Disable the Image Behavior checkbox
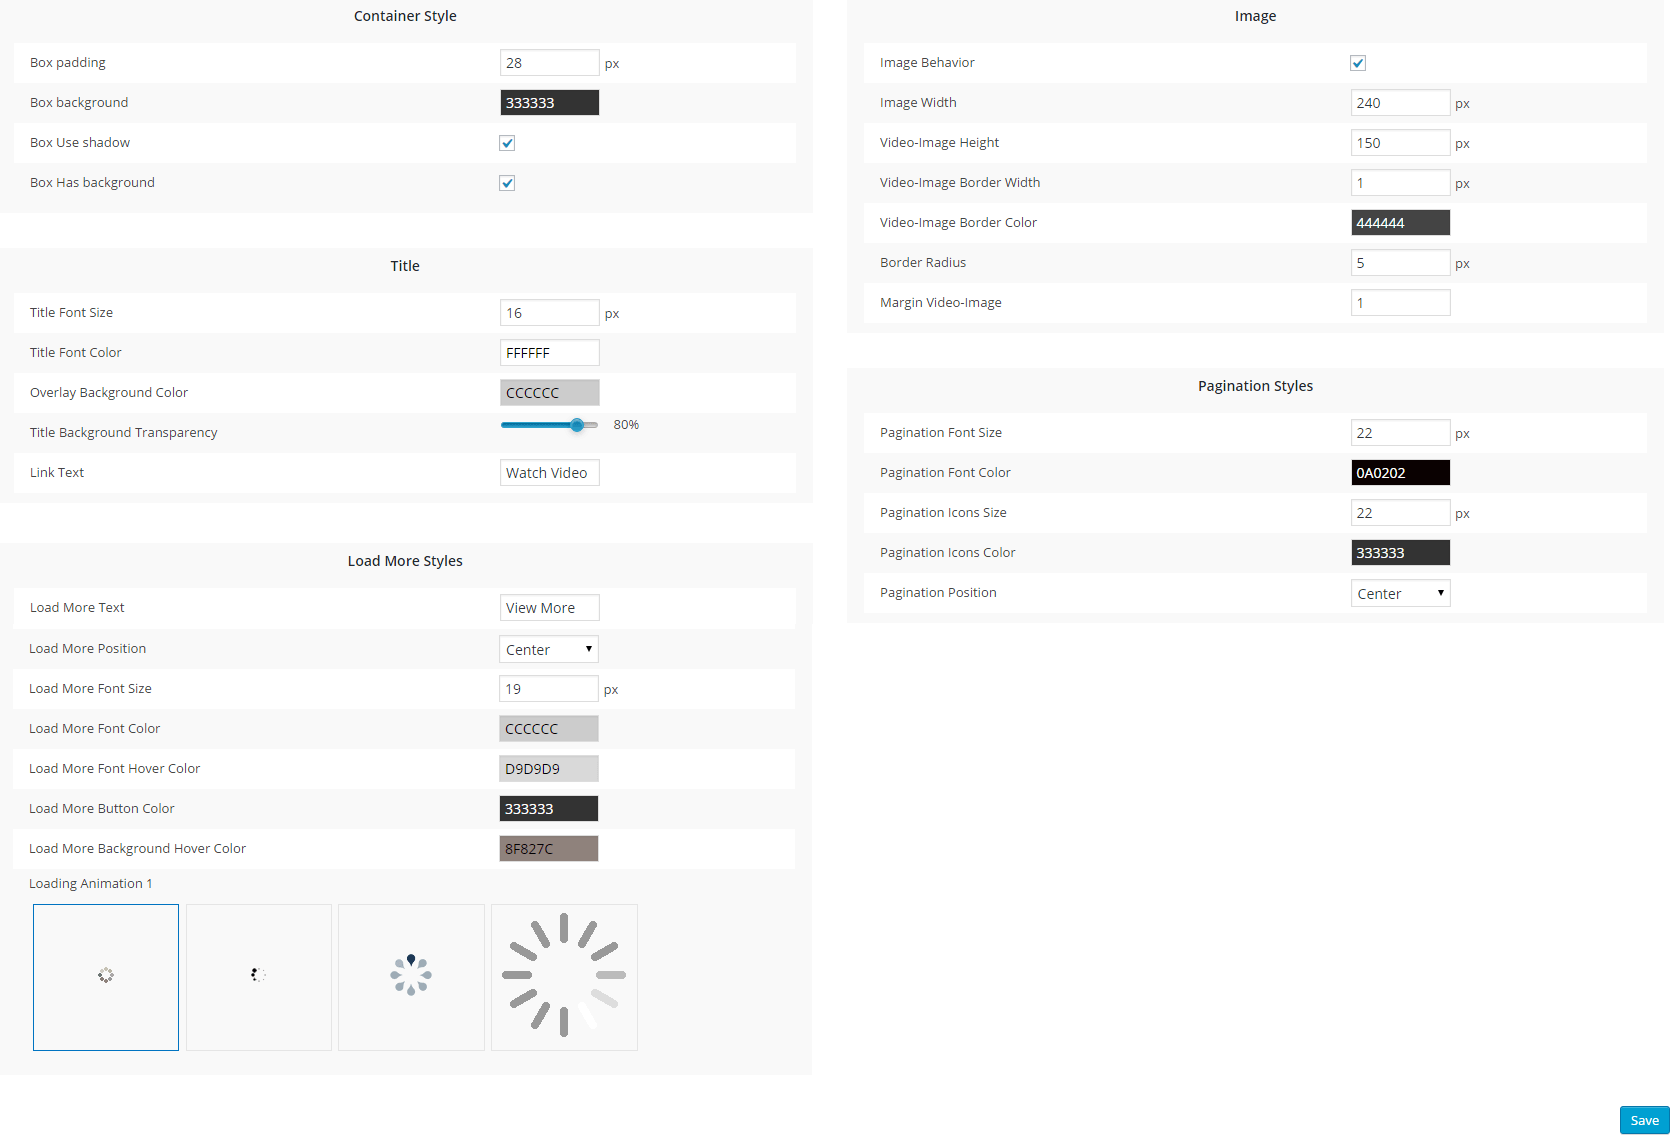The width and height of the screenshot is (1680, 1138). coord(1358,63)
